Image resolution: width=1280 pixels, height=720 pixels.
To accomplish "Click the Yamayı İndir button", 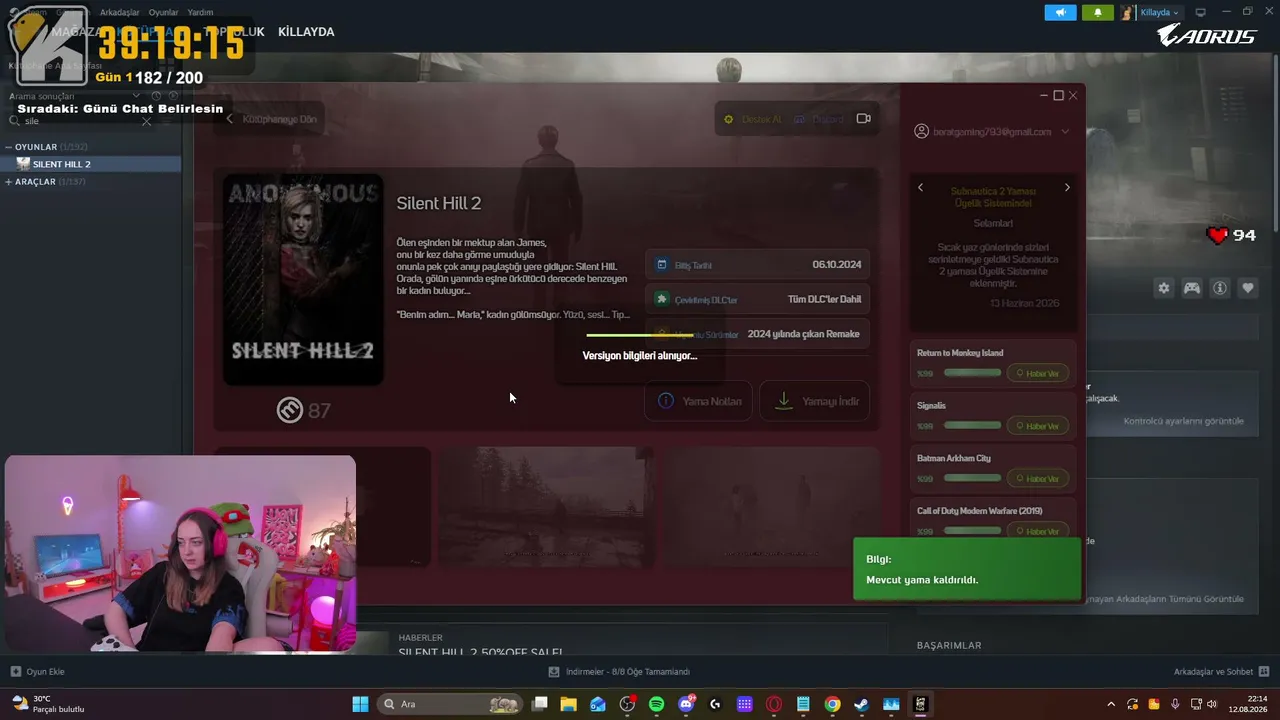I will (815, 401).
